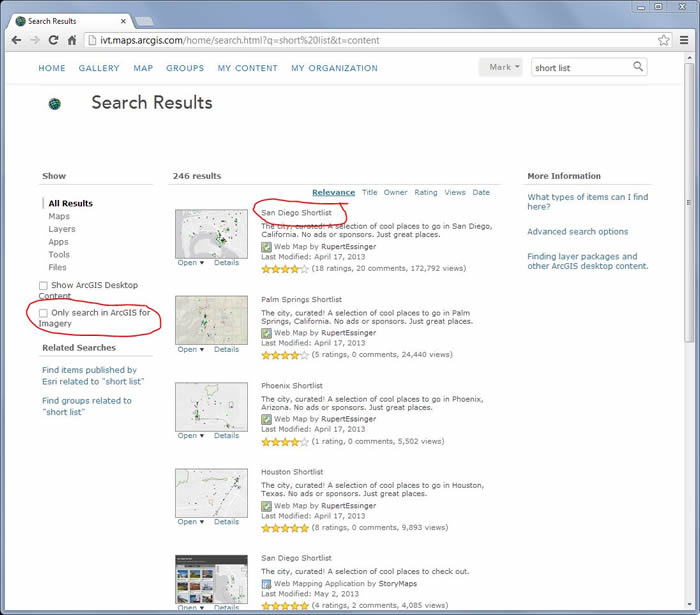Go to HOME navigation item
Viewport: 700px width, 615px height.
point(52,68)
